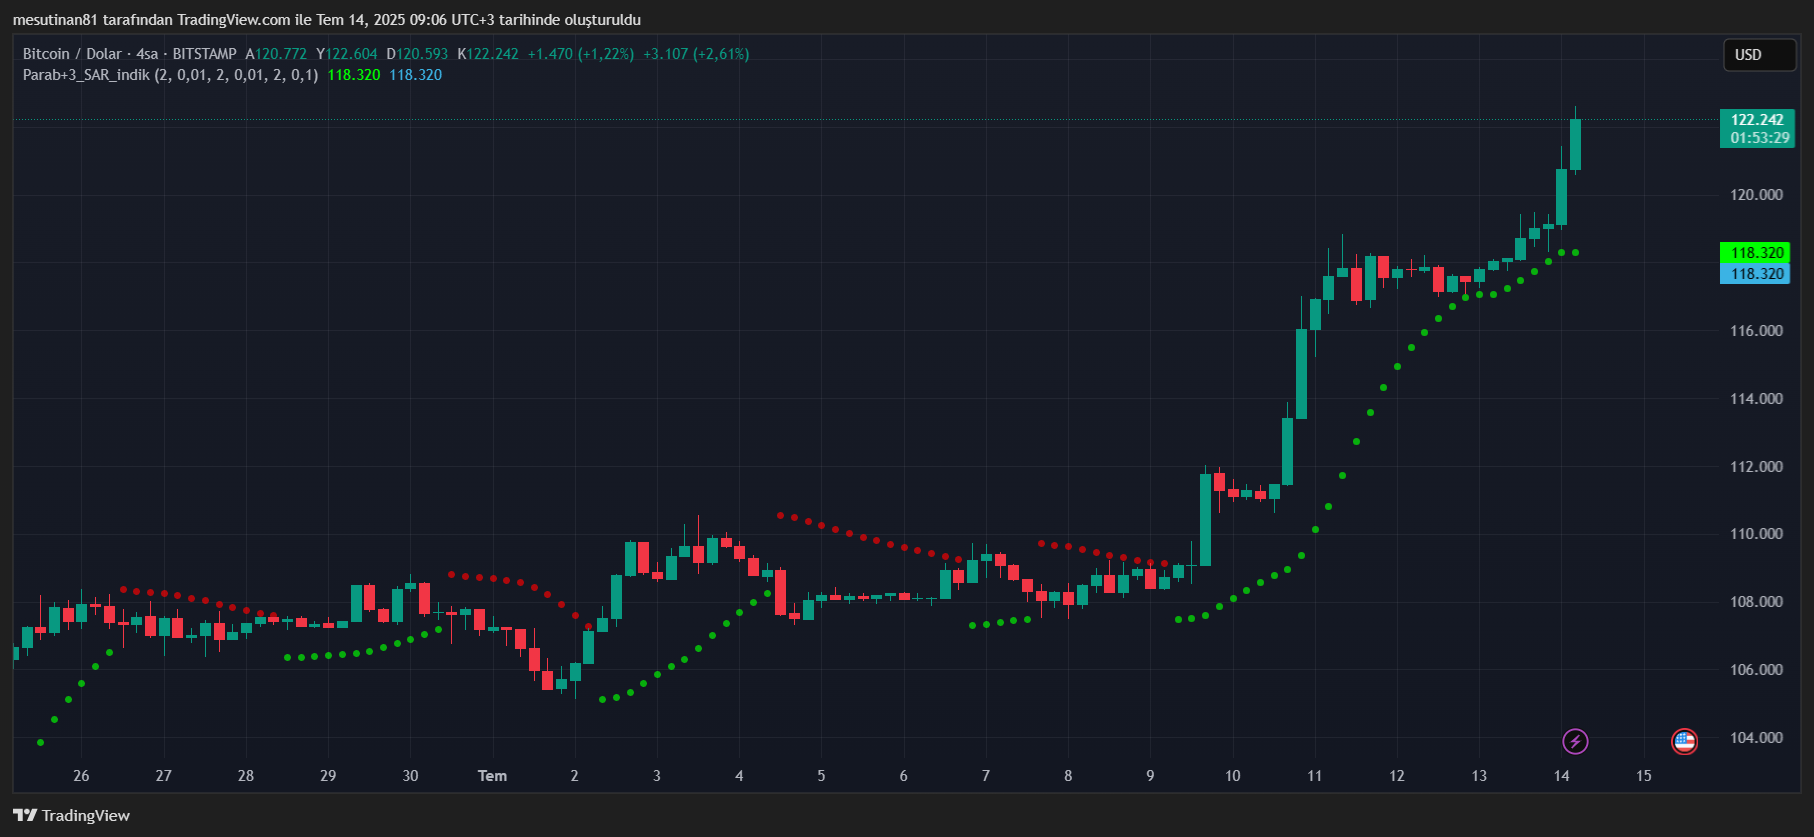Click the change text +3.107 (+2,61%)
1814x837 pixels.
[x=696, y=54]
